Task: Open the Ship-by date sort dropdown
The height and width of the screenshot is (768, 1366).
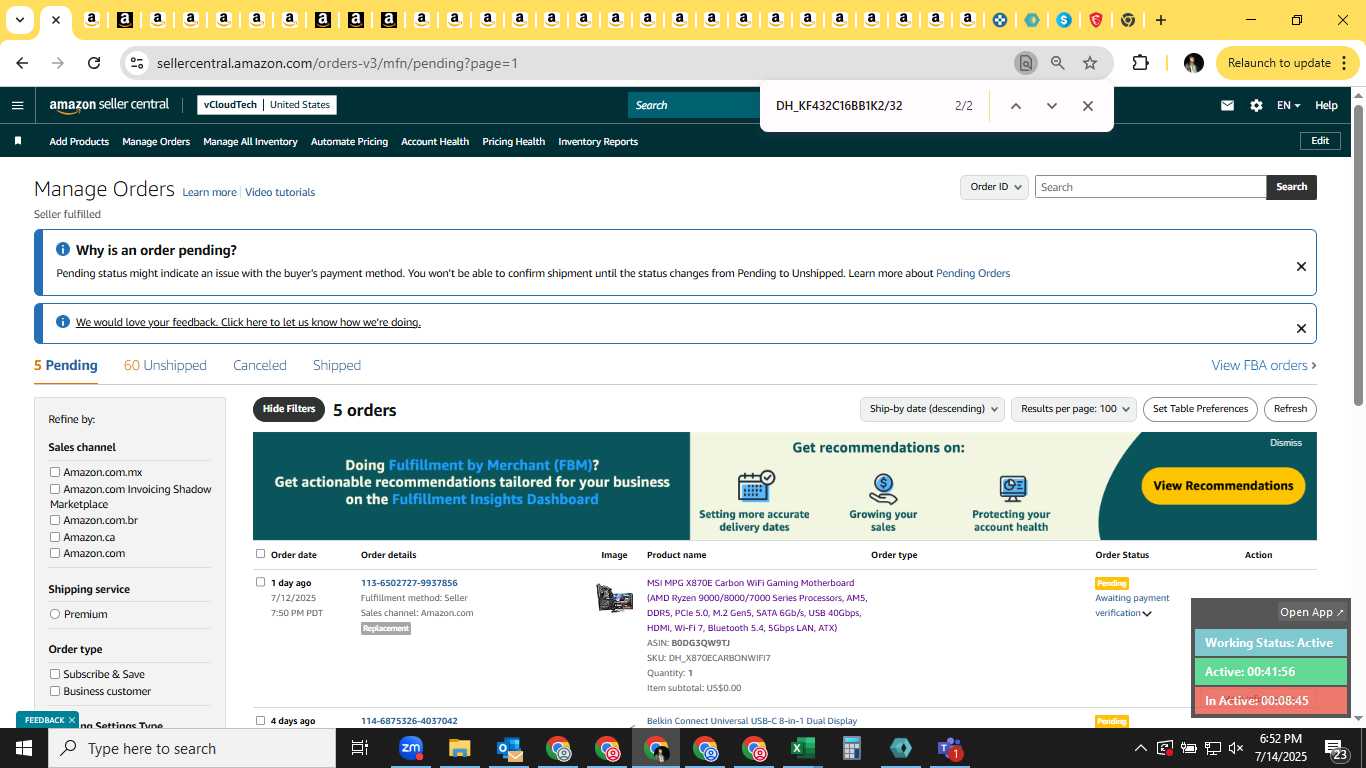Action: tap(932, 409)
